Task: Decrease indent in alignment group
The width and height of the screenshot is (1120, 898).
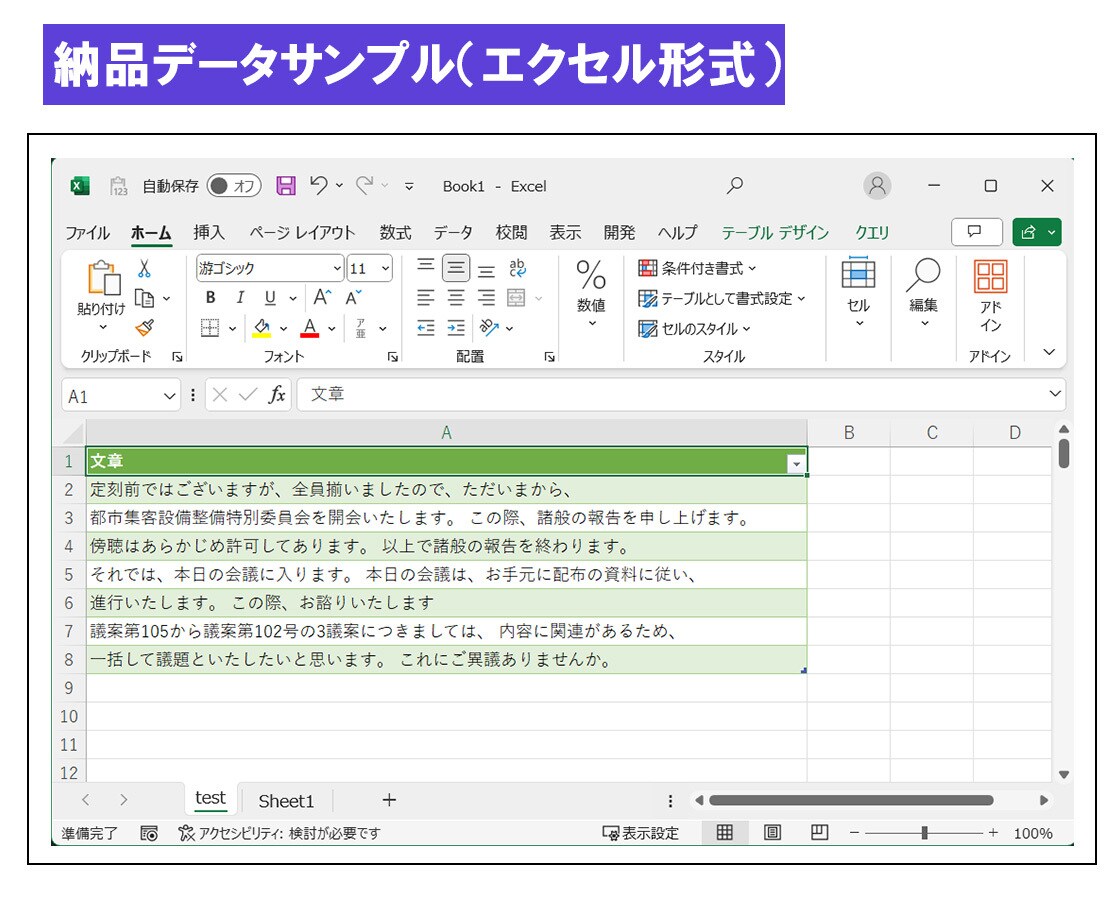Action: [x=426, y=328]
